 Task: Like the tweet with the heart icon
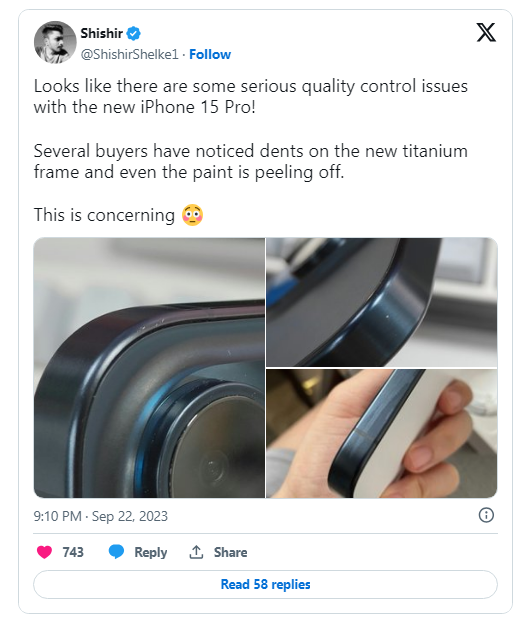click(x=44, y=552)
